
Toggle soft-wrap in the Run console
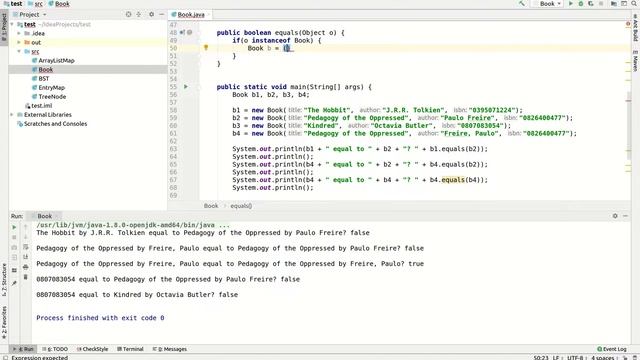coord(26,247)
